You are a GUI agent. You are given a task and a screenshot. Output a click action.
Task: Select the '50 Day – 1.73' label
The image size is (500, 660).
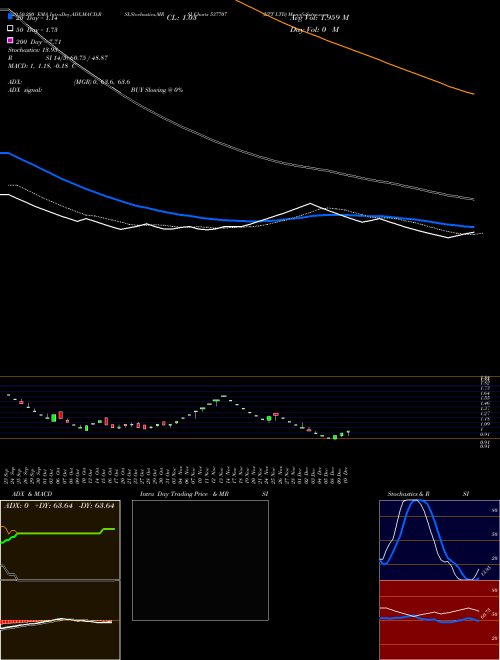[36, 30]
